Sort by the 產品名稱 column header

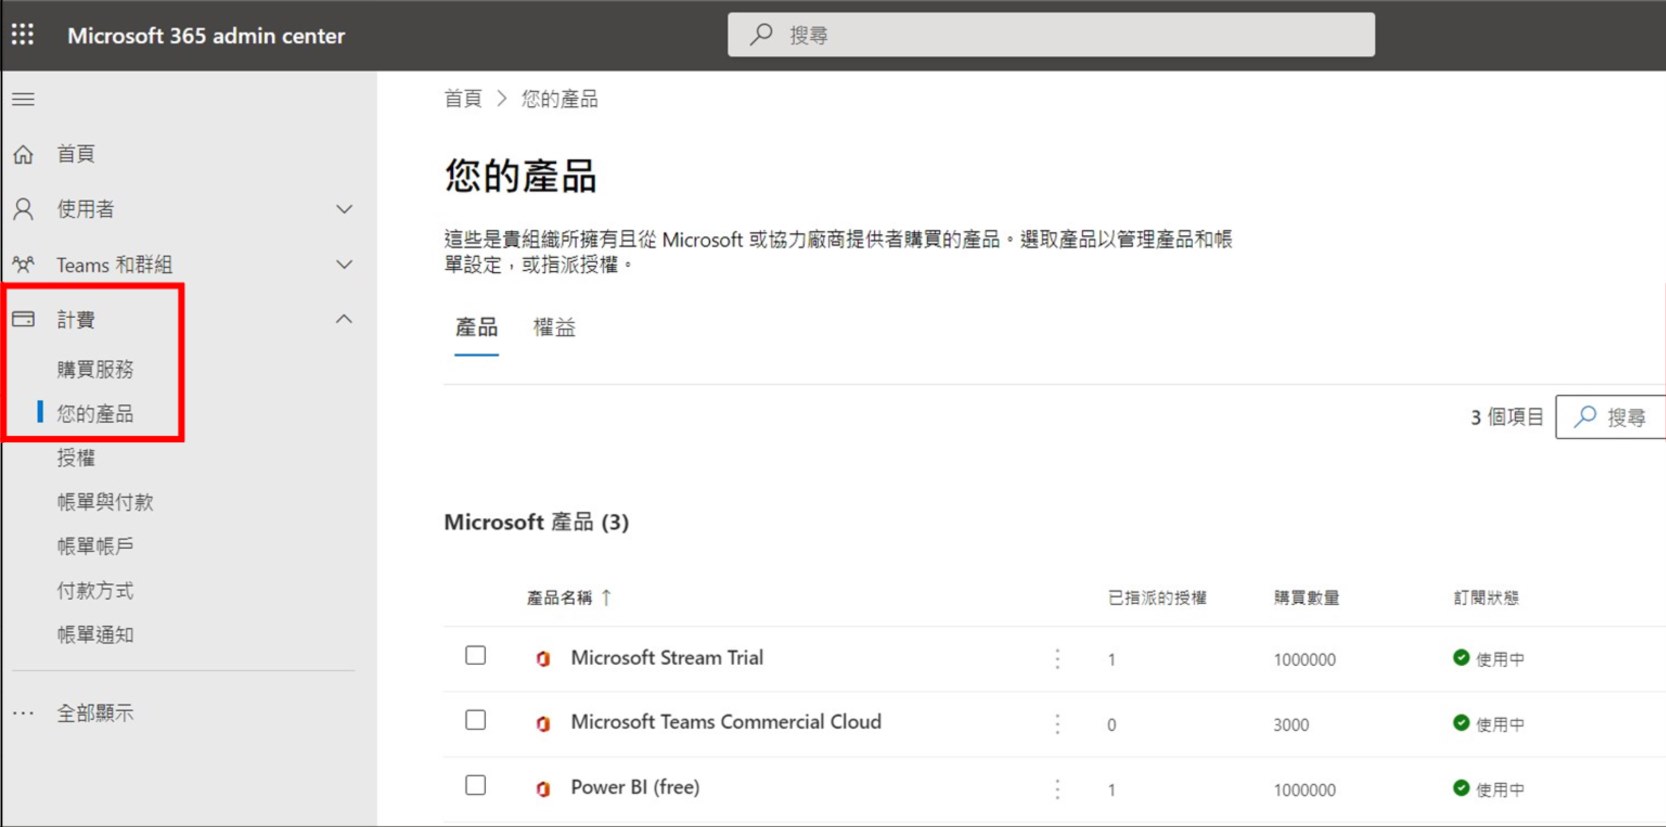[559, 598]
